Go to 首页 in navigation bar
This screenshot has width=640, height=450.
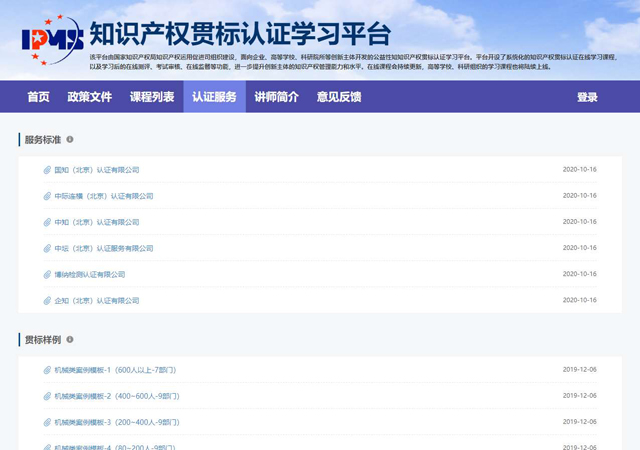38,97
